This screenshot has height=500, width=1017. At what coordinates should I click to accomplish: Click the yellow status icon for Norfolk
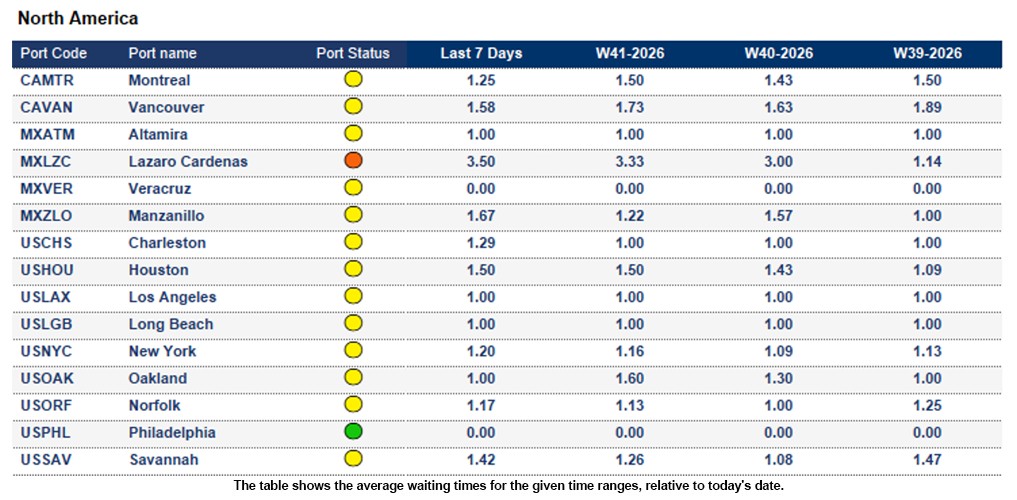353,405
